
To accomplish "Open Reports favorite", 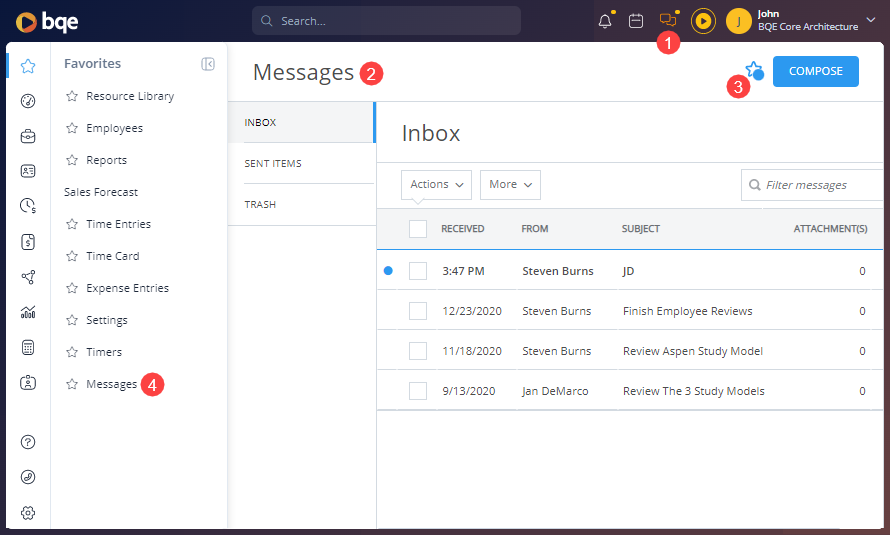I will [x=107, y=161].
